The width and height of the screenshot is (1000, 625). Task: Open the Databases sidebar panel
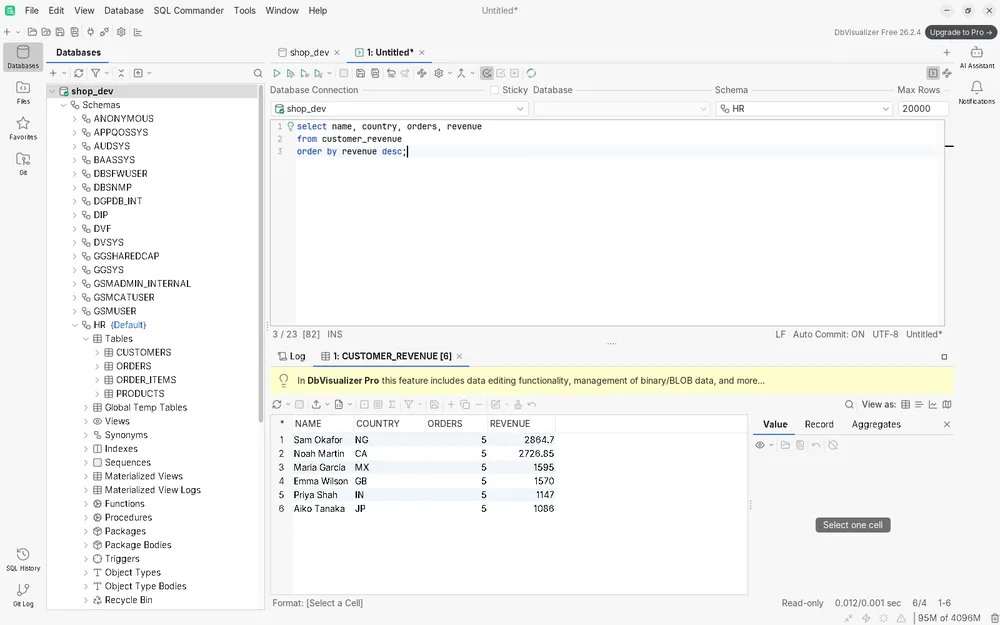23,57
